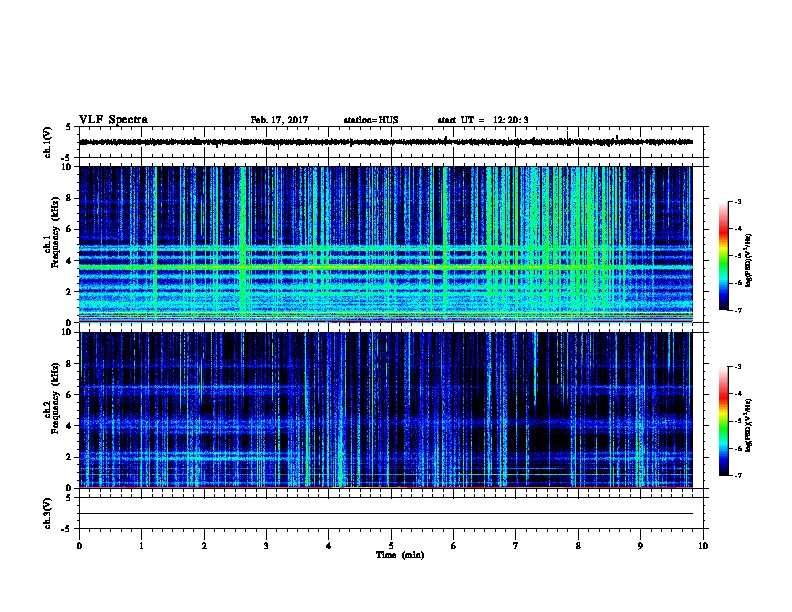Click the "6" kHz tick on ch.1 frequency axis
This screenshot has width=792, height=612.
70,229
